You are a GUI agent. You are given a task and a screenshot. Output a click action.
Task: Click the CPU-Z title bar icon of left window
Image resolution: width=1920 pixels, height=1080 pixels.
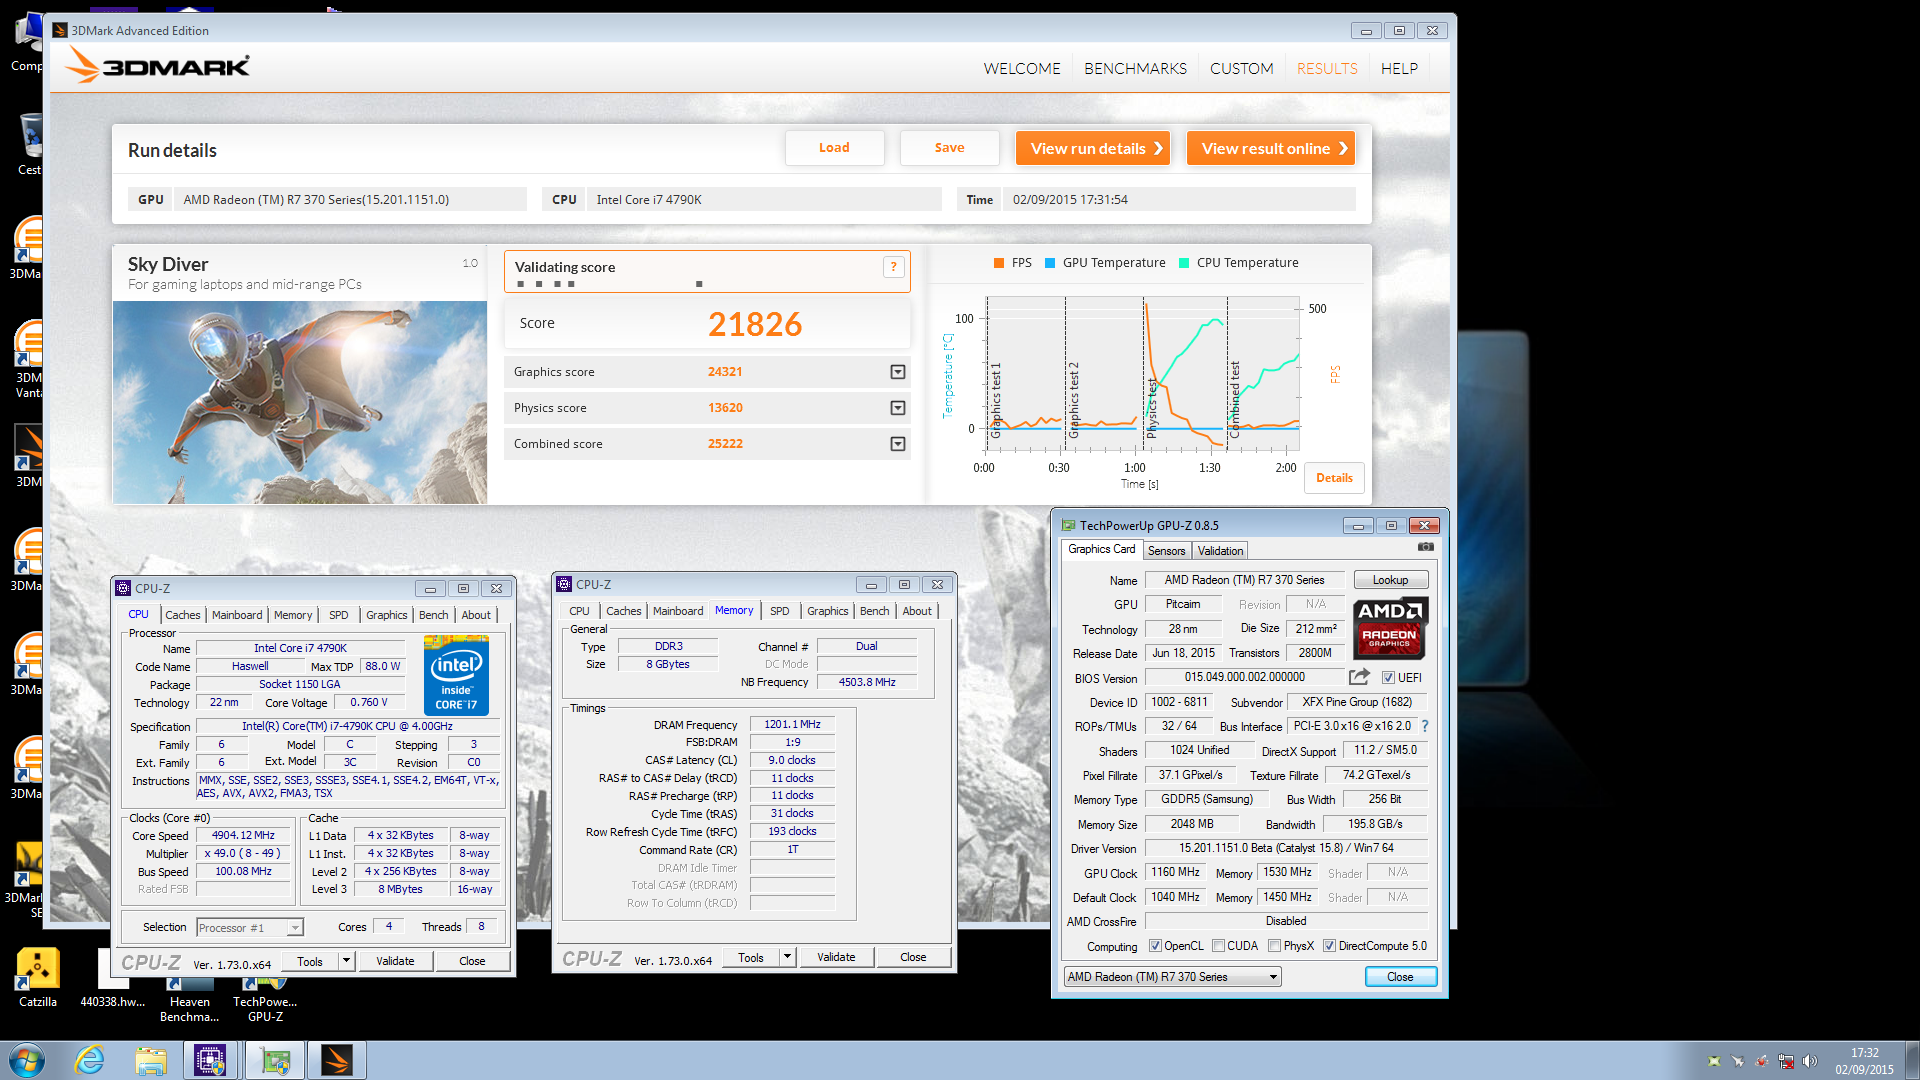click(123, 588)
